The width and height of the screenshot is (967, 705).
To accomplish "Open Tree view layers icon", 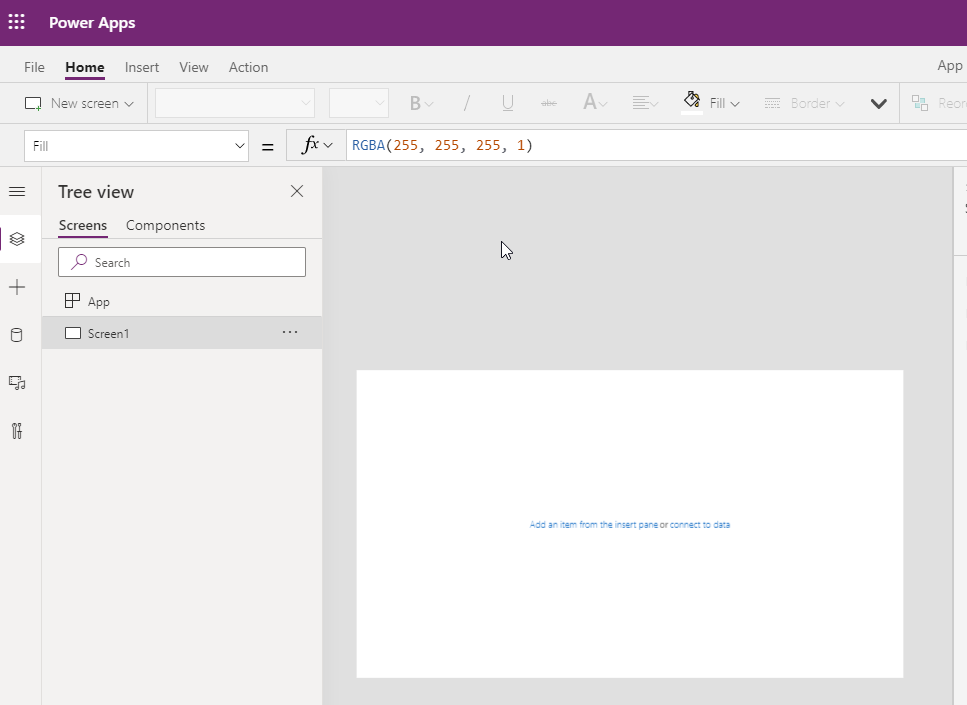I will click(17, 239).
